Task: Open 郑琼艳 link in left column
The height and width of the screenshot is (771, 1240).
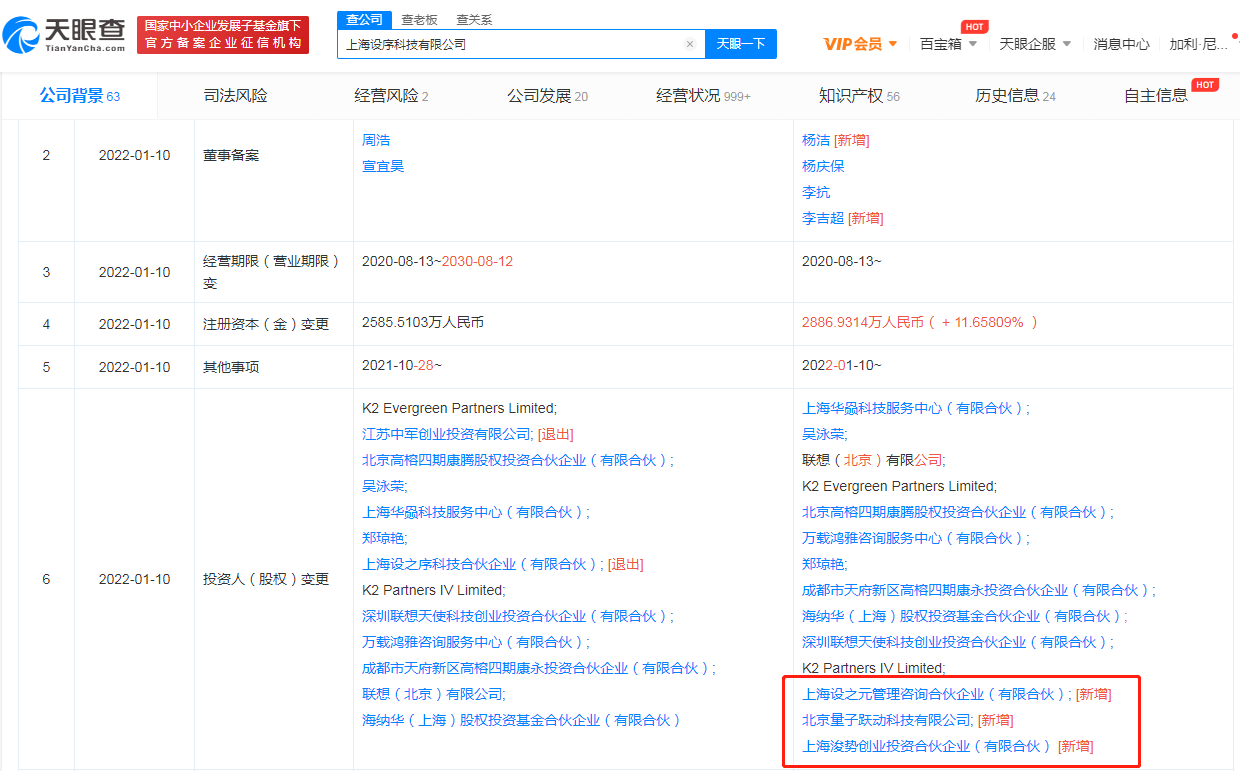Action: [383, 538]
